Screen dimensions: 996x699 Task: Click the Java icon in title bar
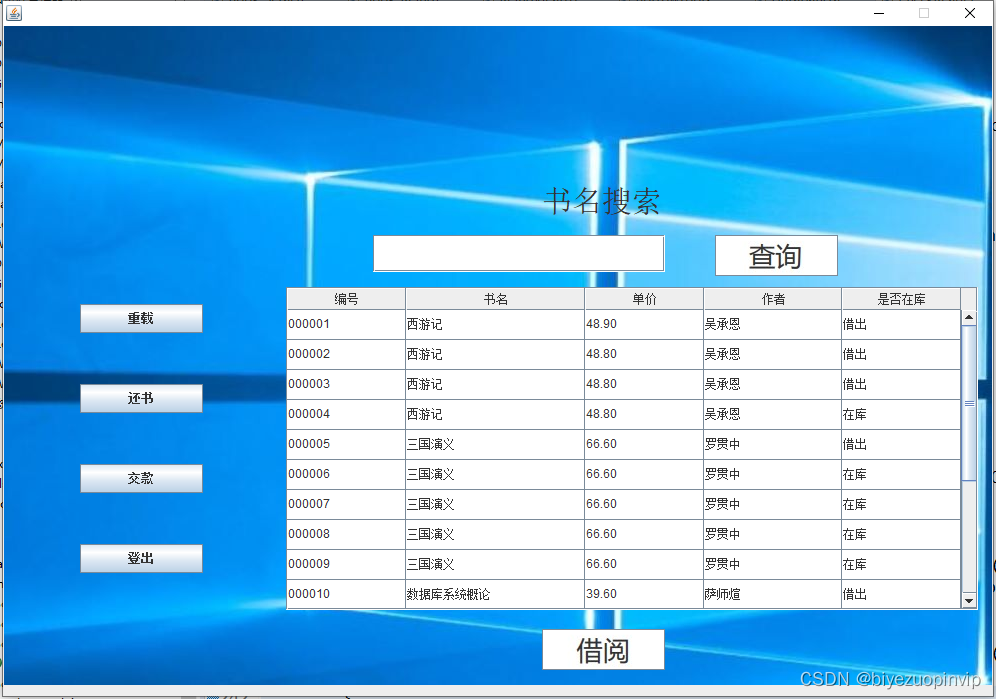tap(13, 13)
